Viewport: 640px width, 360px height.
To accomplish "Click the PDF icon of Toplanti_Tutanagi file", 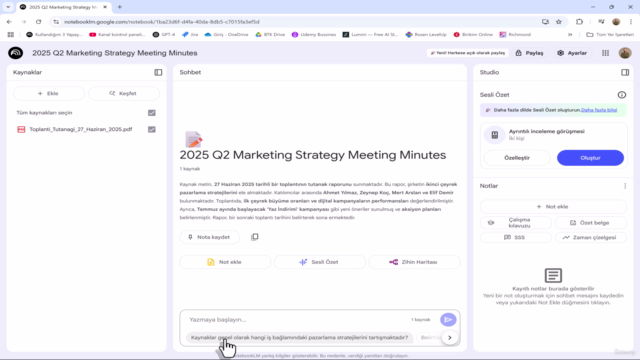I will click(x=21, y=129).
